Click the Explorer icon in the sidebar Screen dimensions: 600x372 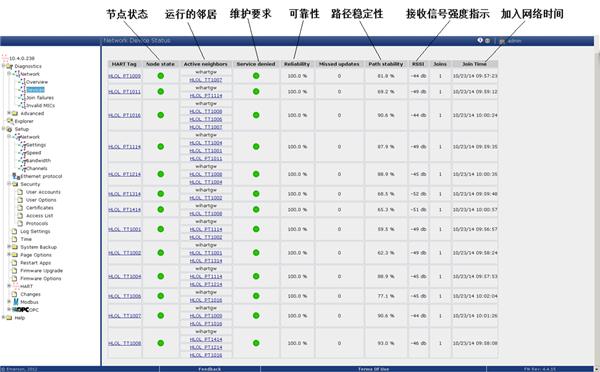click(10, 121)
